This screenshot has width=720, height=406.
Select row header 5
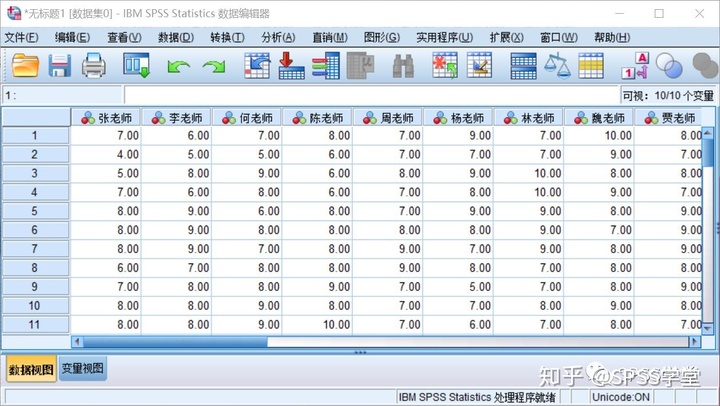35,211
